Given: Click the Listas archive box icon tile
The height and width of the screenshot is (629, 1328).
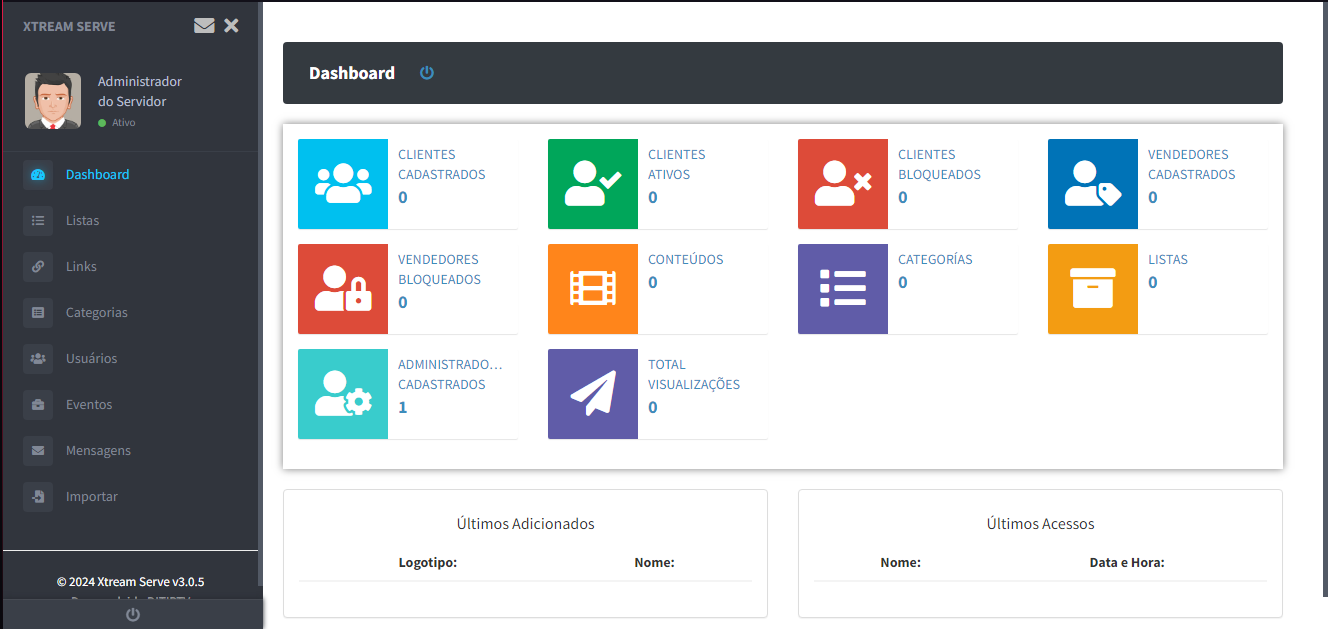Looking at the screenshot, I should point(1093,289).
